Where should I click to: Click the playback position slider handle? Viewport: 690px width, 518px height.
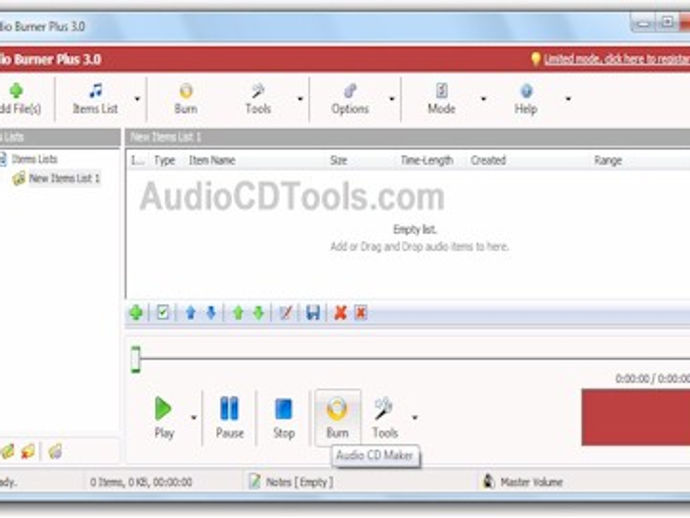point(136,360)
